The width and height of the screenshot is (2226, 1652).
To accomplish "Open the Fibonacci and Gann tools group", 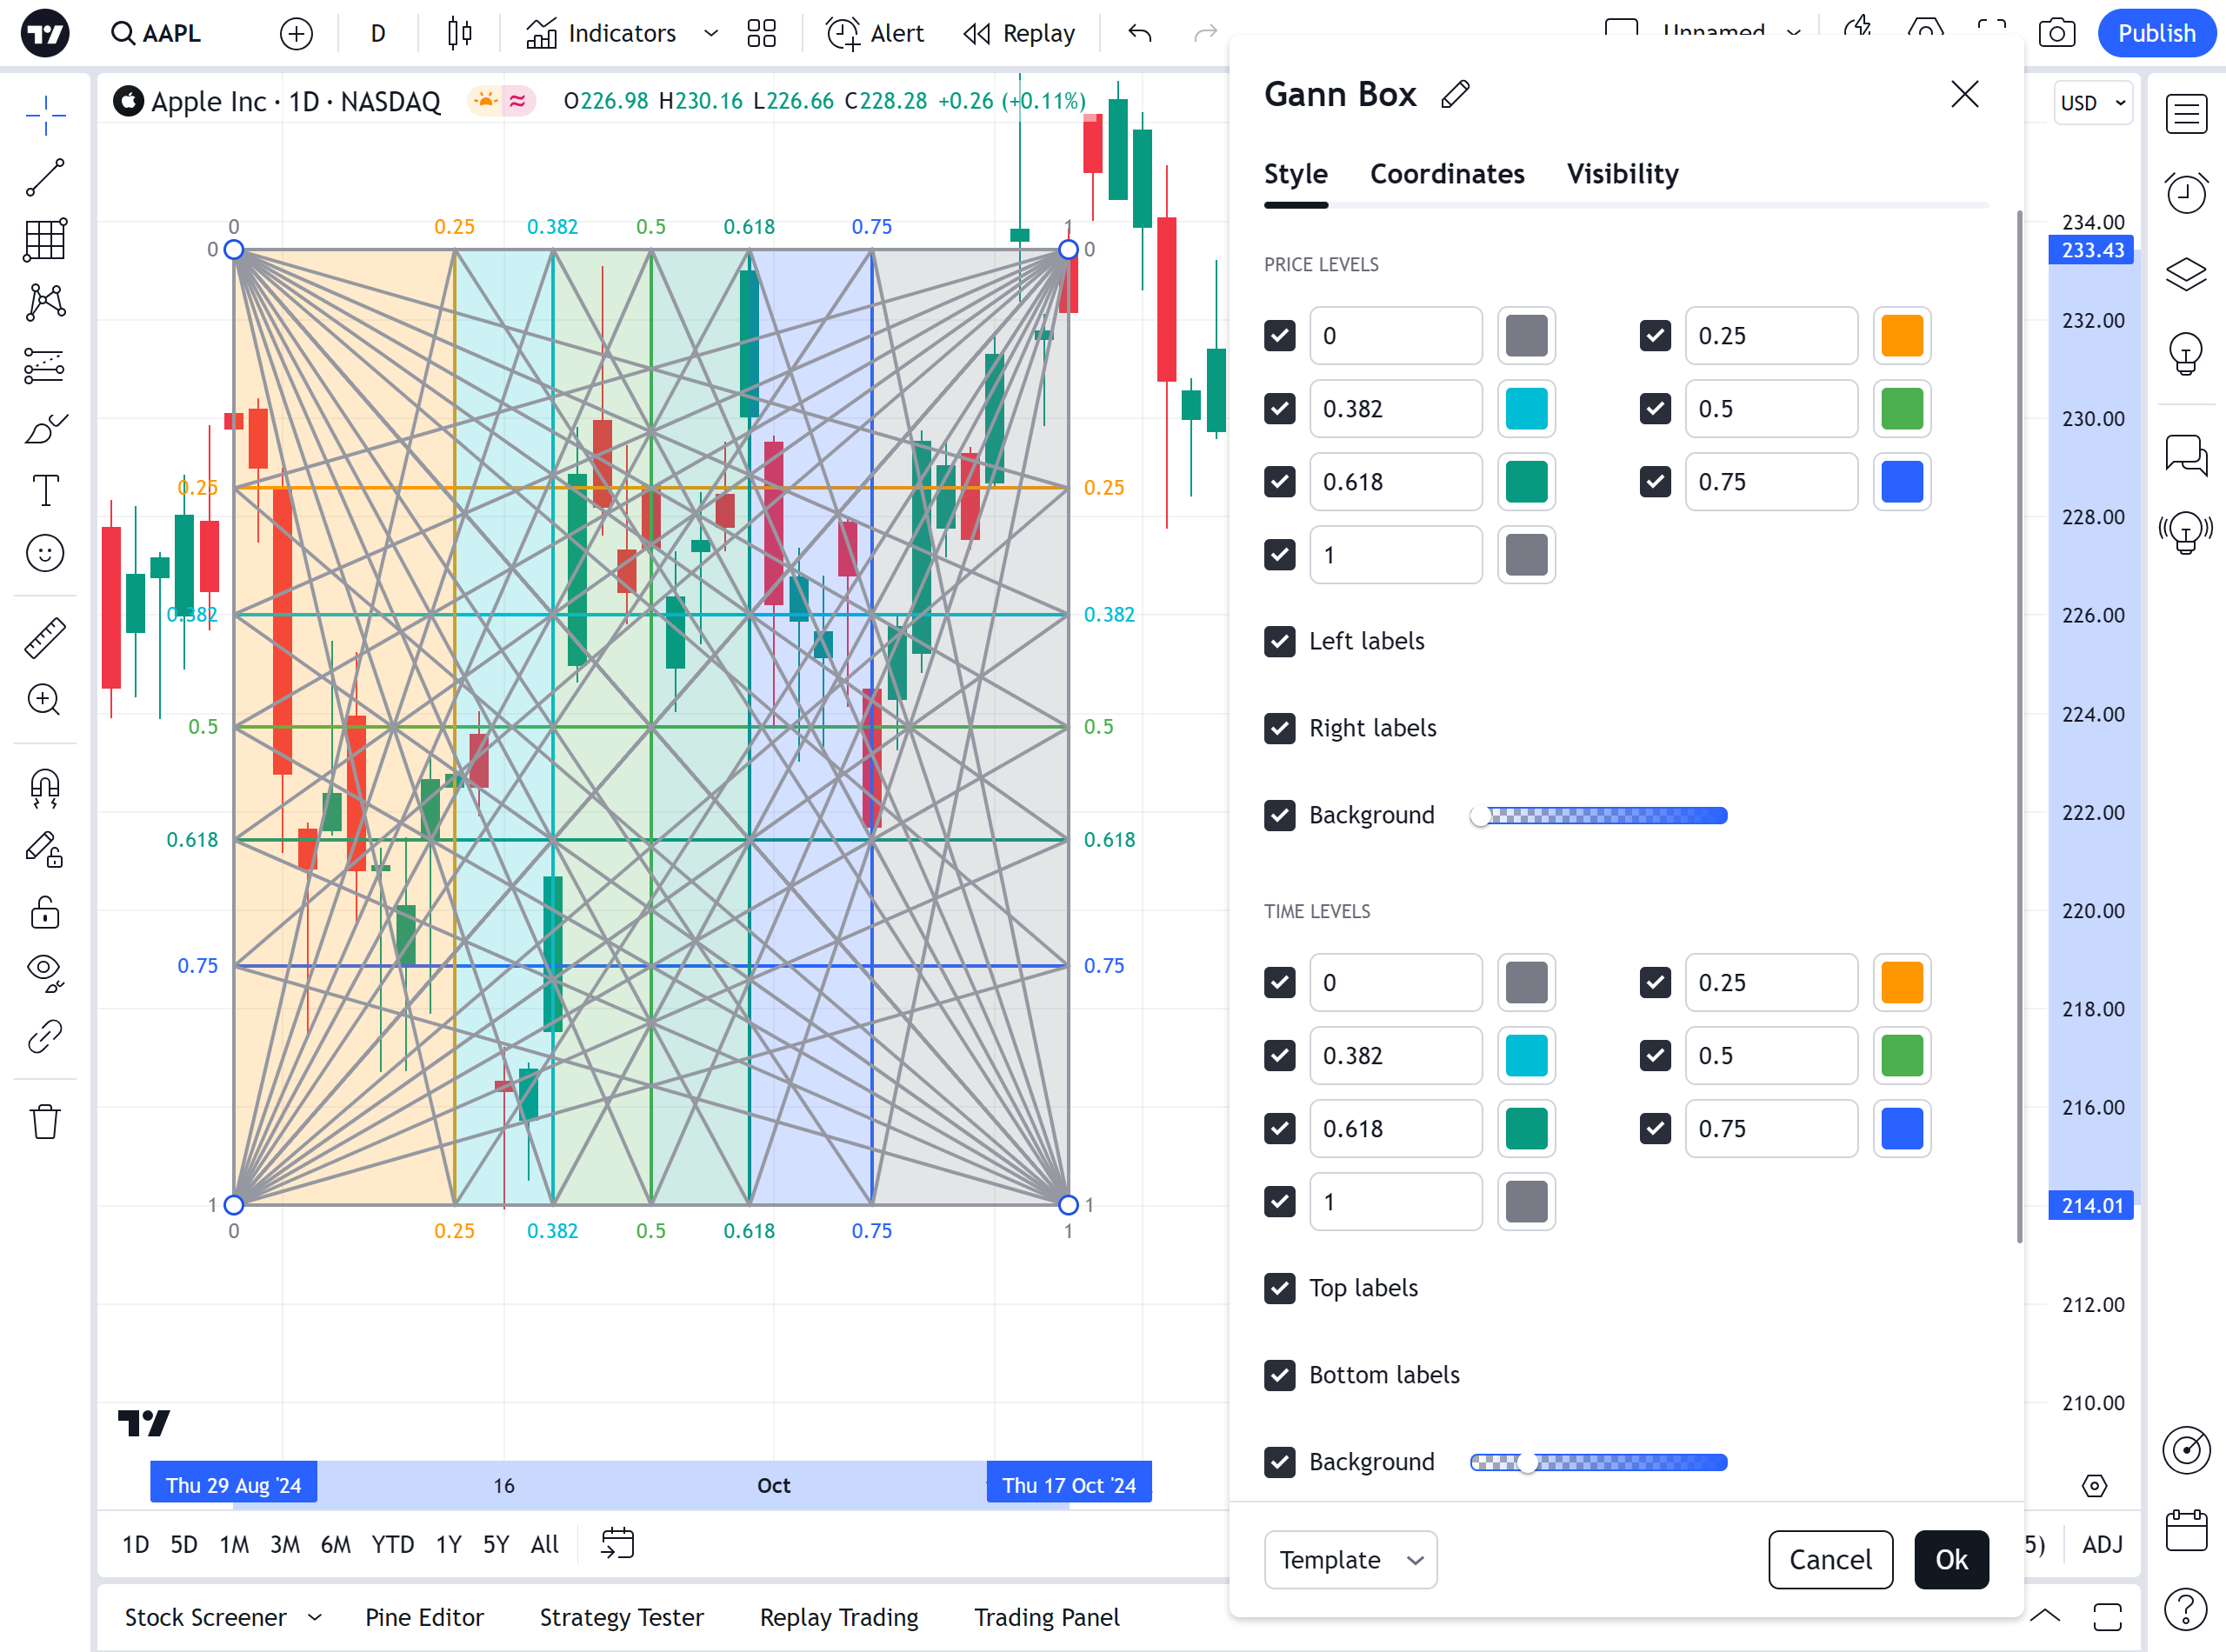I will (45, 240).
